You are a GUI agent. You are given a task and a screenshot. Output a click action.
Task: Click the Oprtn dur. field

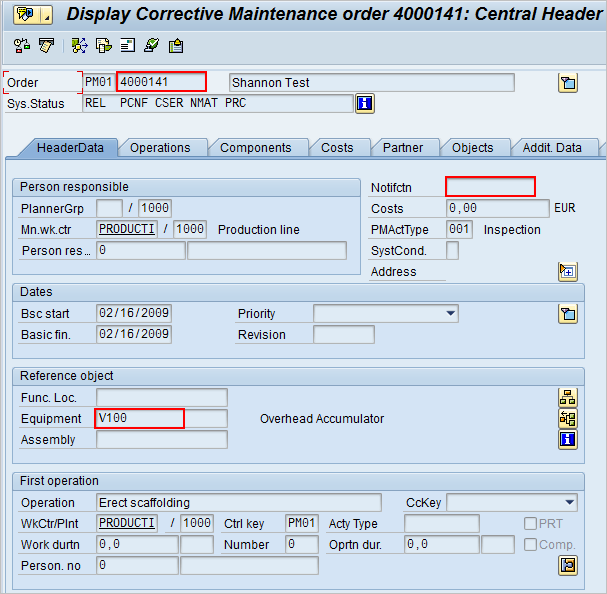point(442,544)
